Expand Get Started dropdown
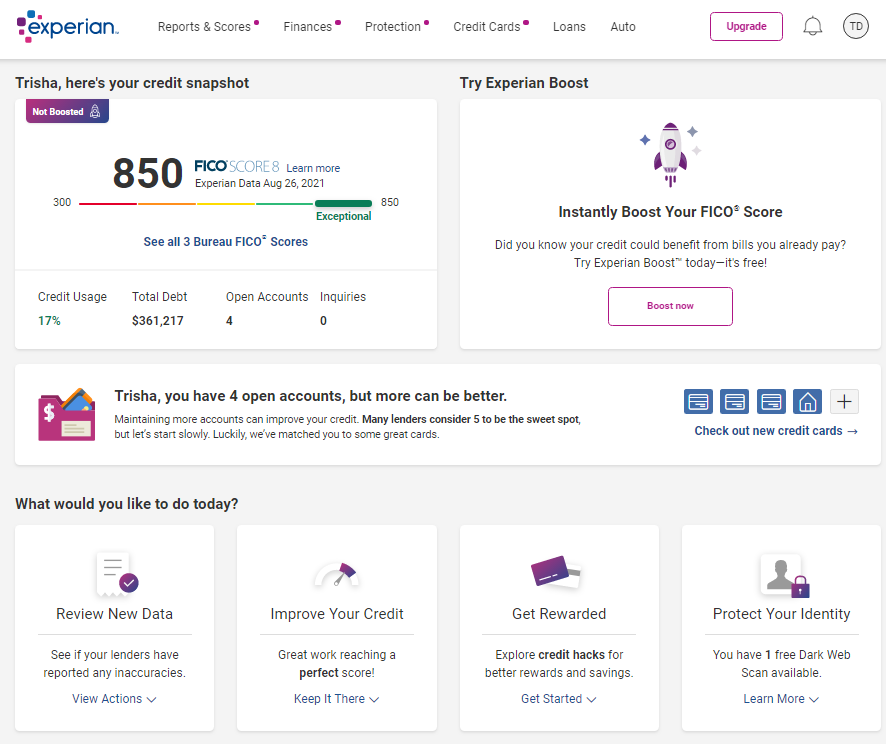The image size is (886, 744). (x=558, y=699)
